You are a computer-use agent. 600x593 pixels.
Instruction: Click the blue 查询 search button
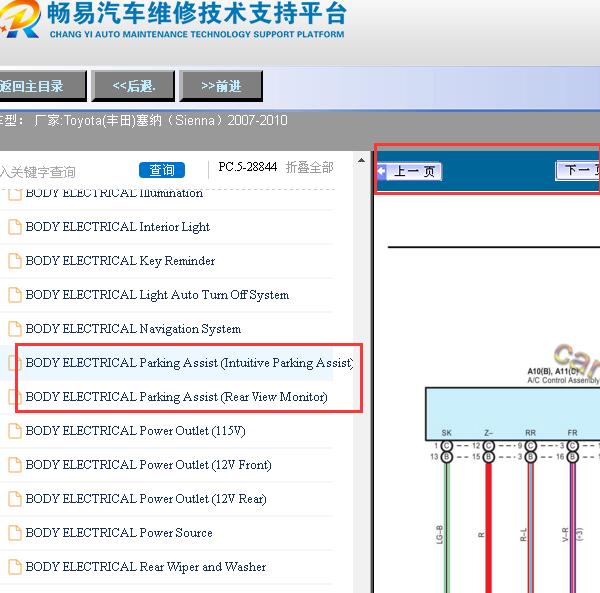[162, 170]
